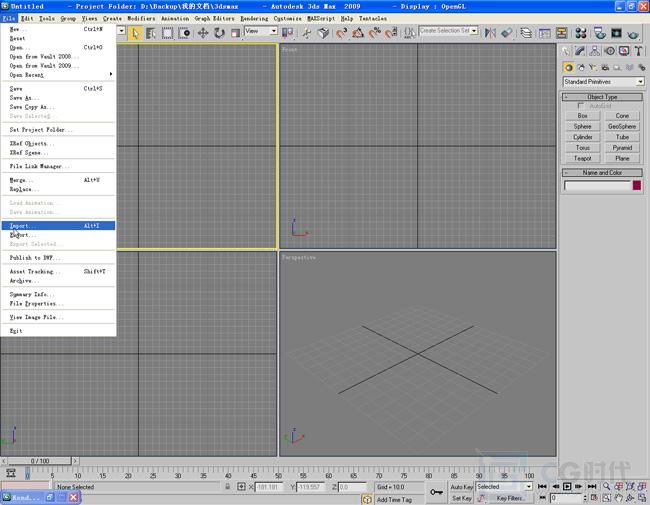The width and height of the screenshot is (650, 505).
Task: Open Schematic View toolbar icon
Action: (x=561, y=33)
